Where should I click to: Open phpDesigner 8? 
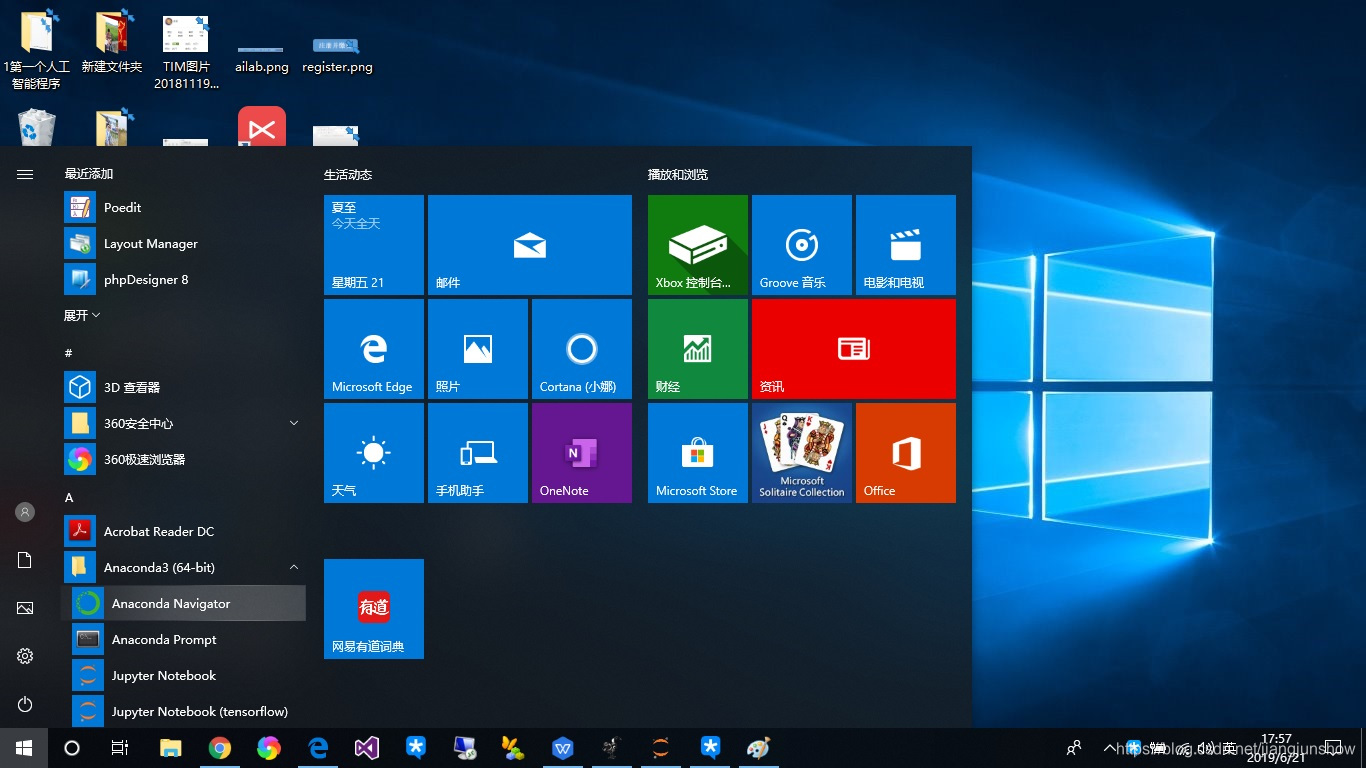(x=183, y=279)
